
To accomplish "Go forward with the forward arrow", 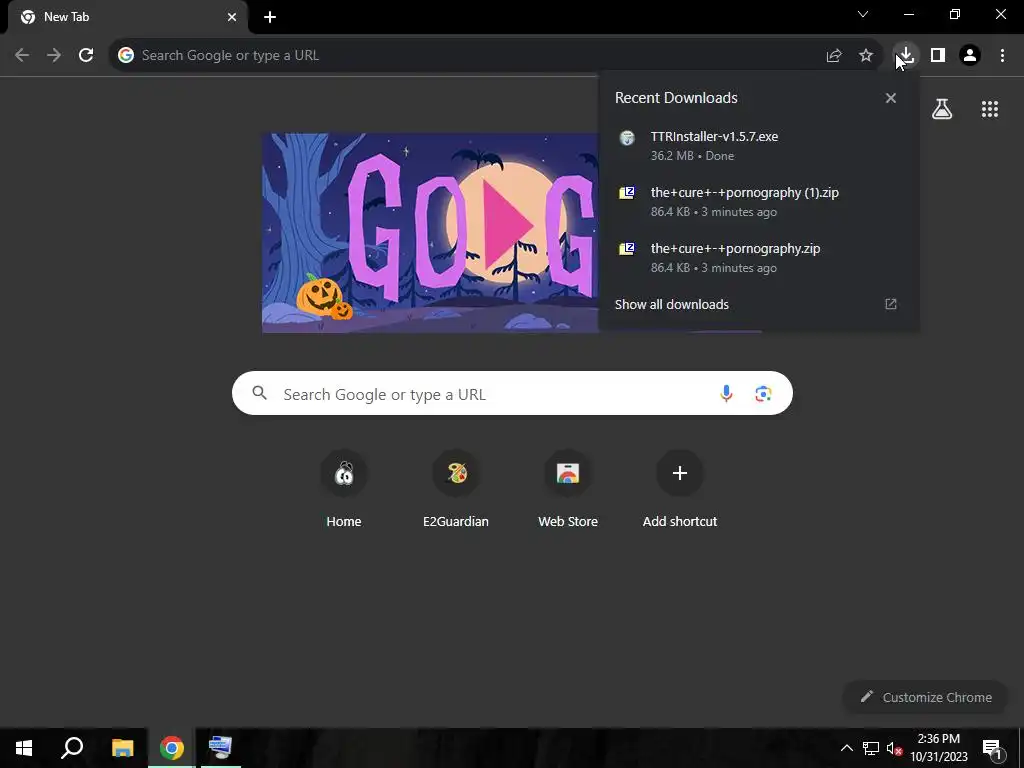I will (54, 56).
